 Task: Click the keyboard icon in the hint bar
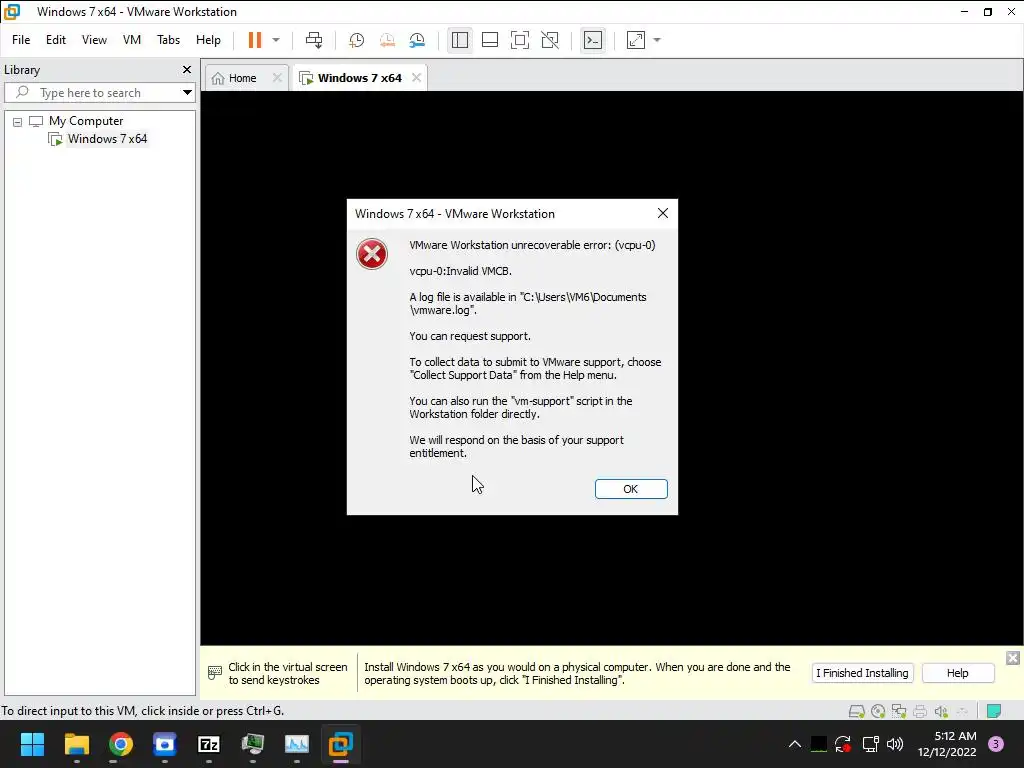click(x=214, y=673)
